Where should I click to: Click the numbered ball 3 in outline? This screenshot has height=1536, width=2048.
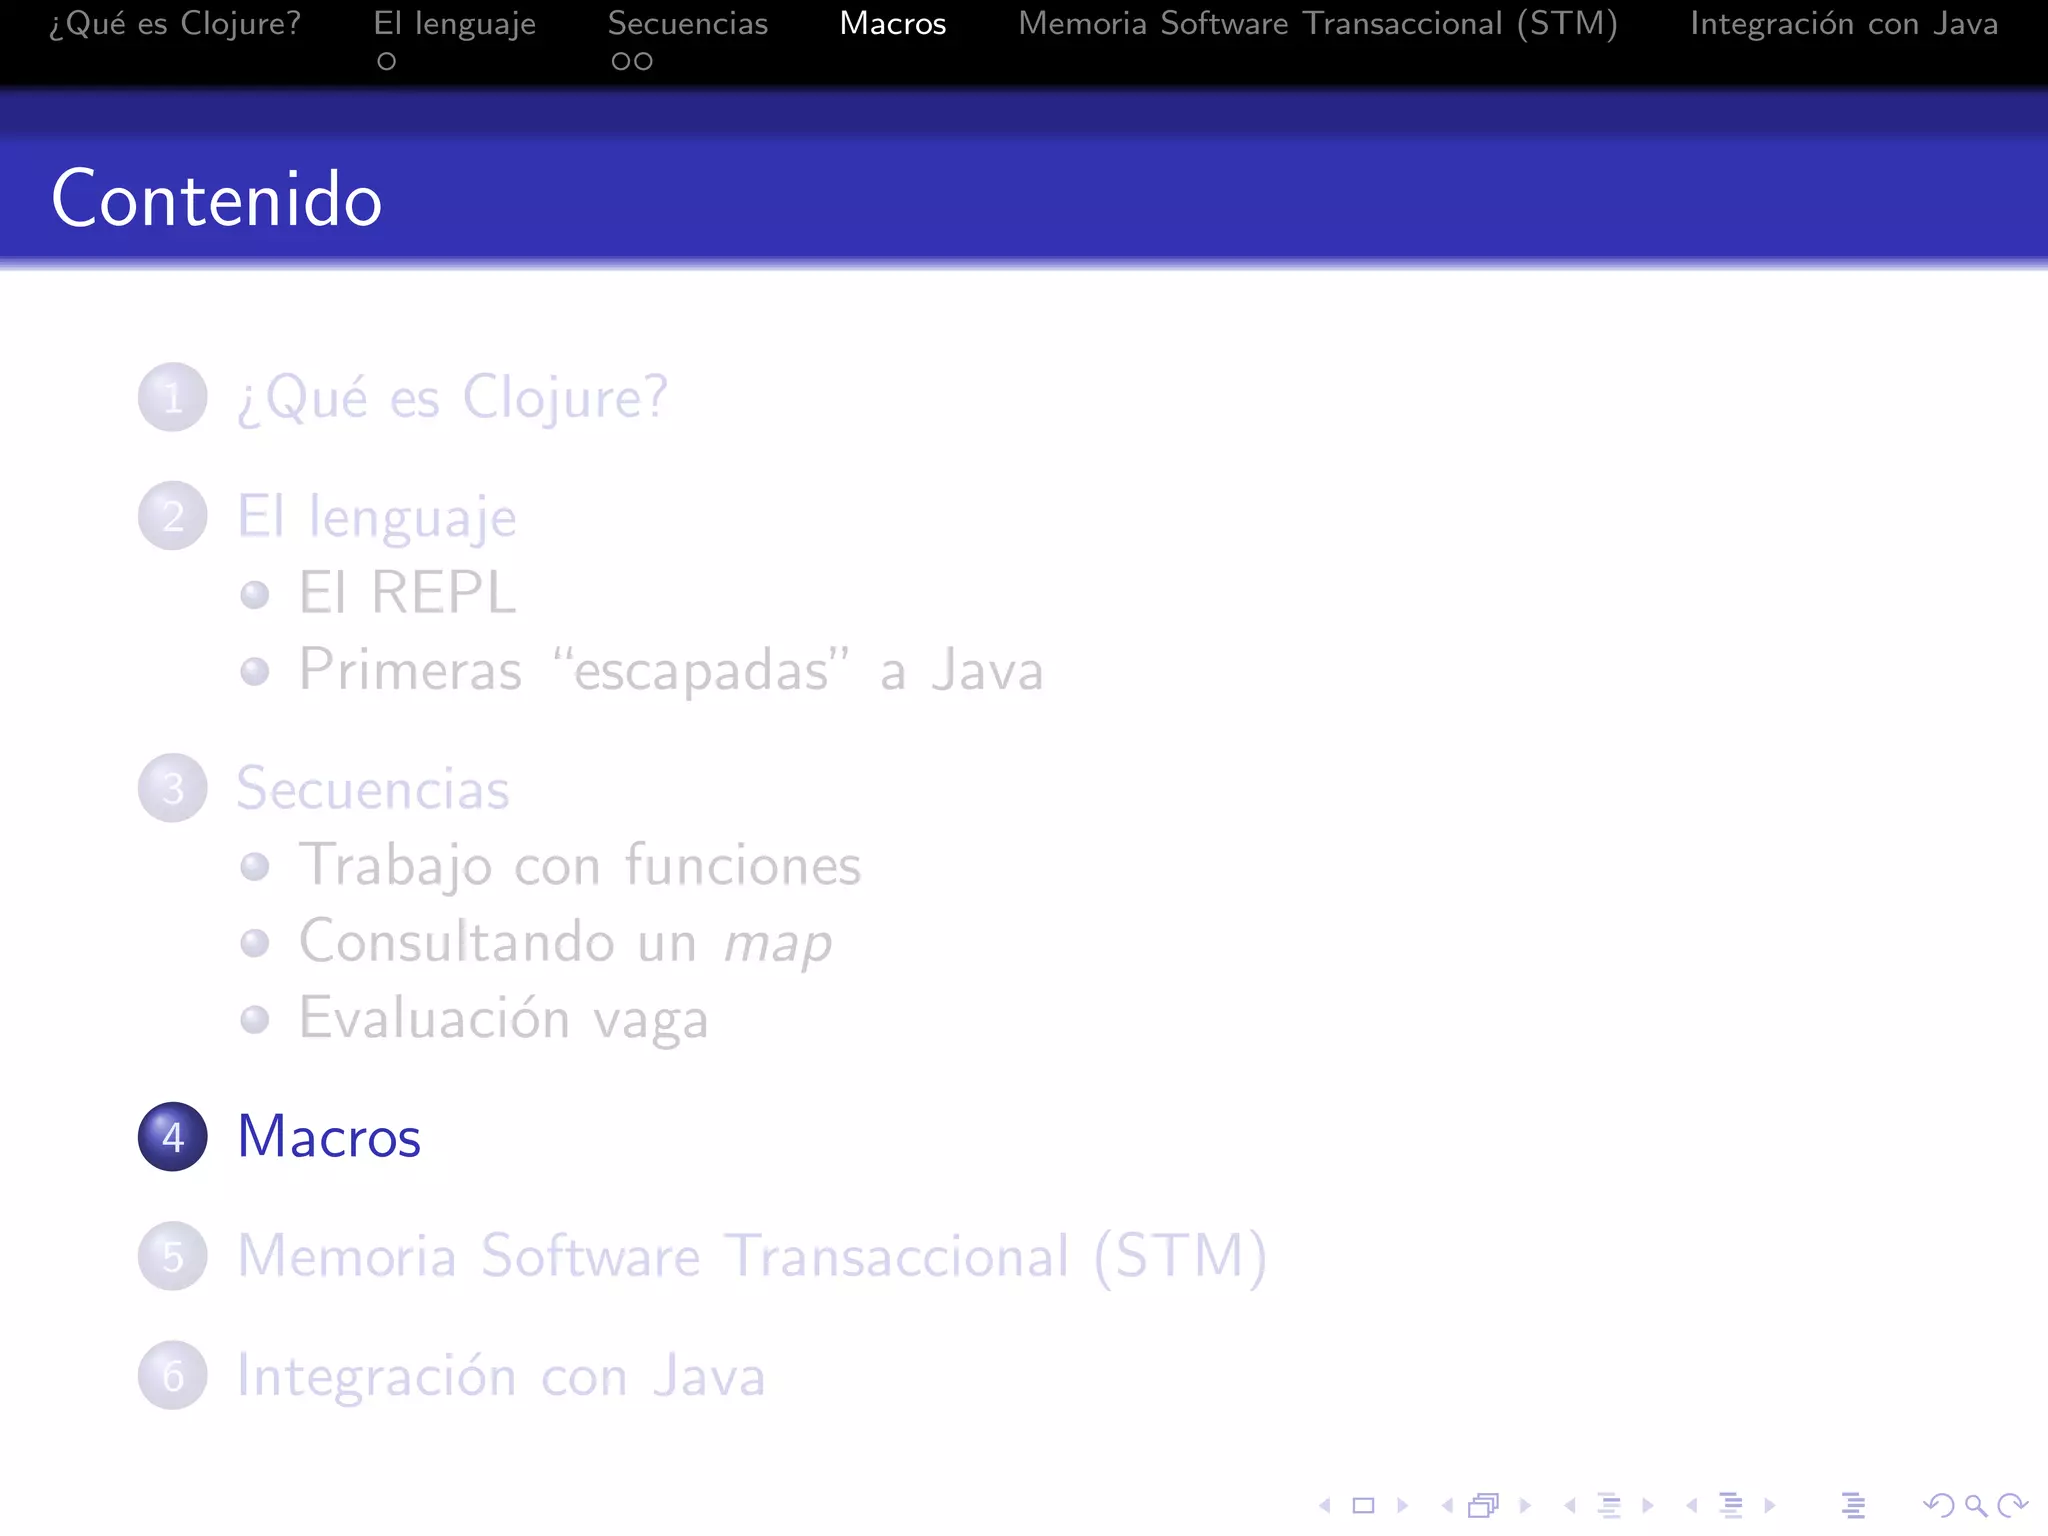pyautogui.click(x=173, y=788)
